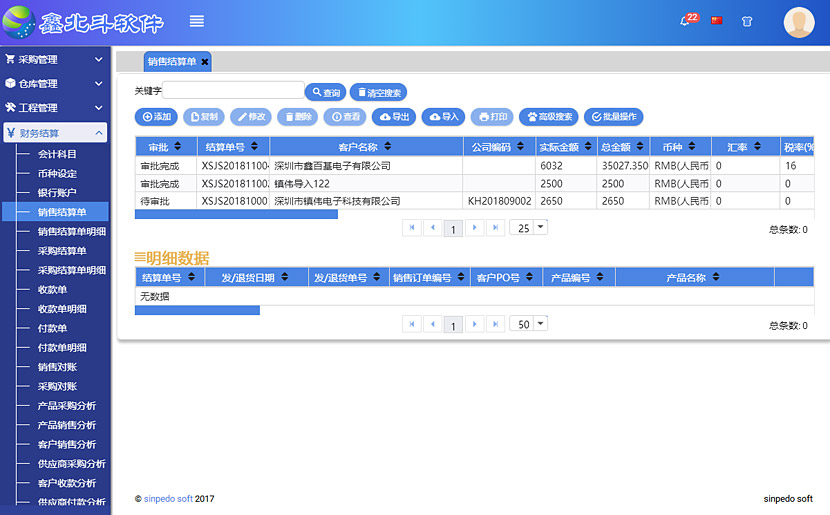Open user avatar profile menu
Viewport: 830px width, 515px height.
click(x=799, y=22)
